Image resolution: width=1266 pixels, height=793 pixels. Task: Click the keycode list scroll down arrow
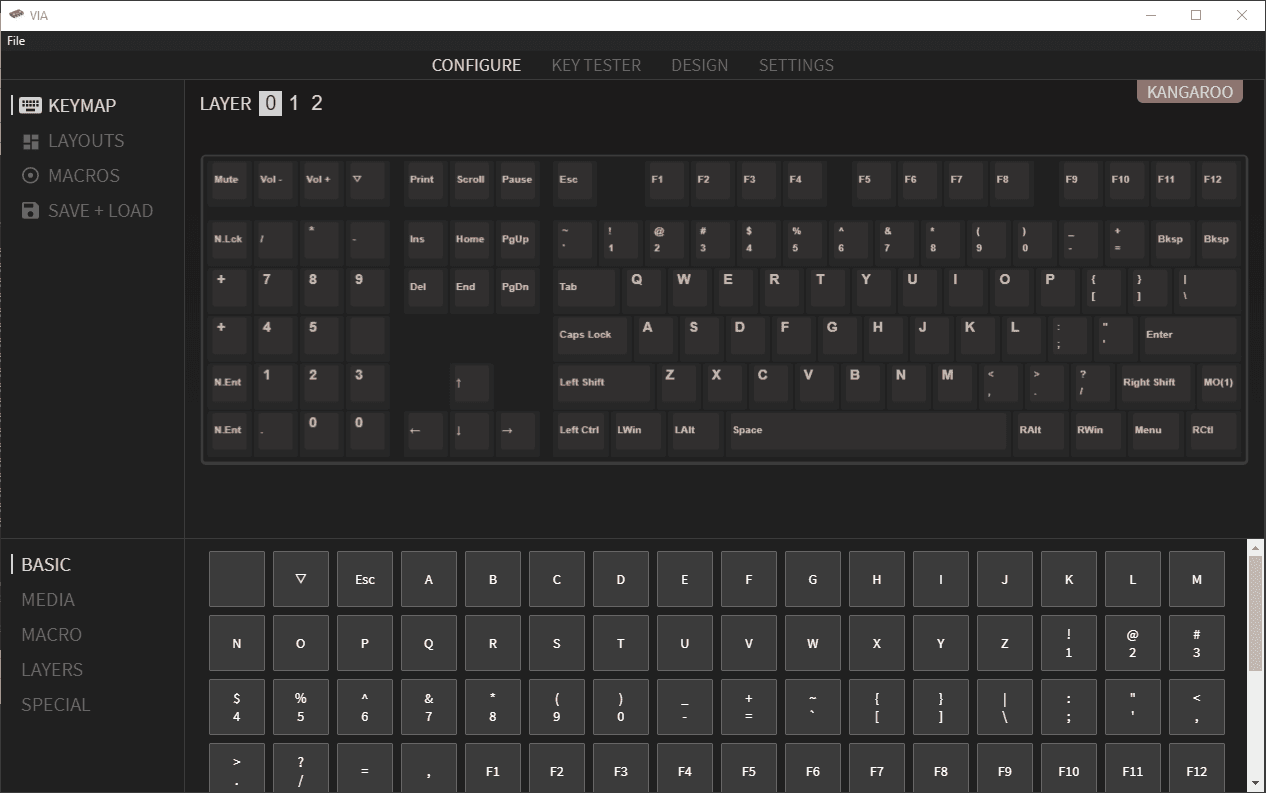[x=1256, y=783]
